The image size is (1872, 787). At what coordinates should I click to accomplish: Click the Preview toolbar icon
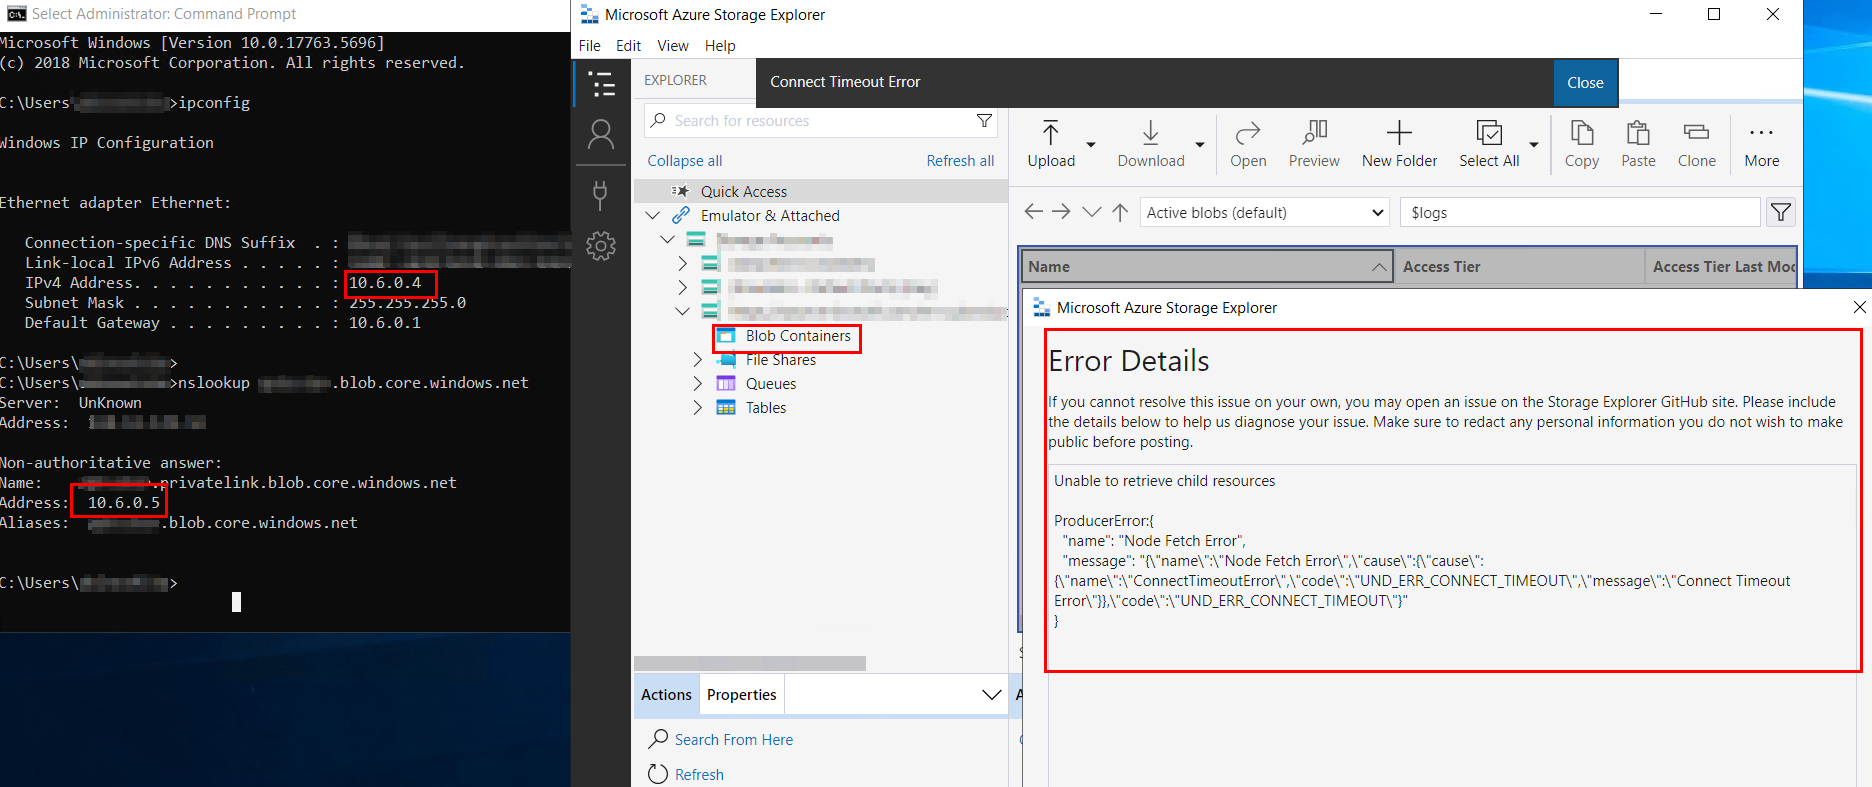(1314, 145)
